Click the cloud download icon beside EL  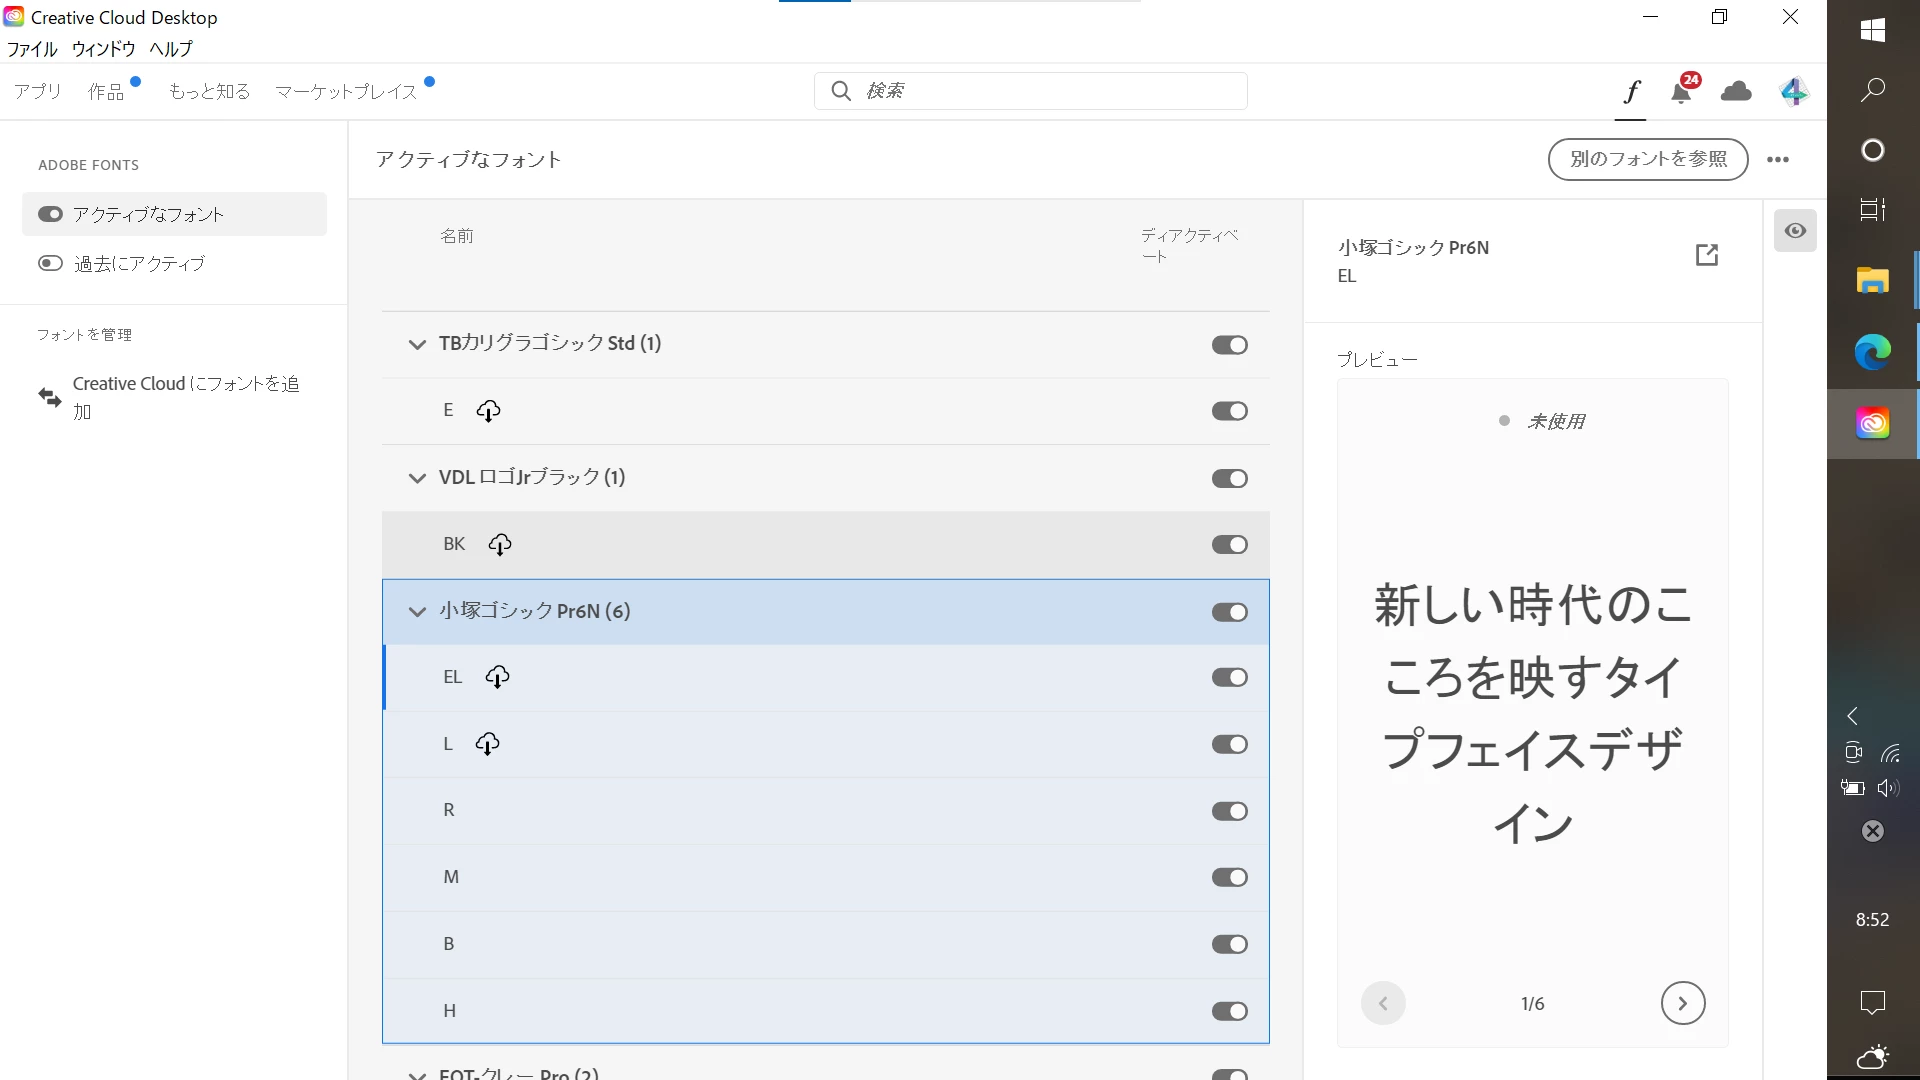point(497,677)
